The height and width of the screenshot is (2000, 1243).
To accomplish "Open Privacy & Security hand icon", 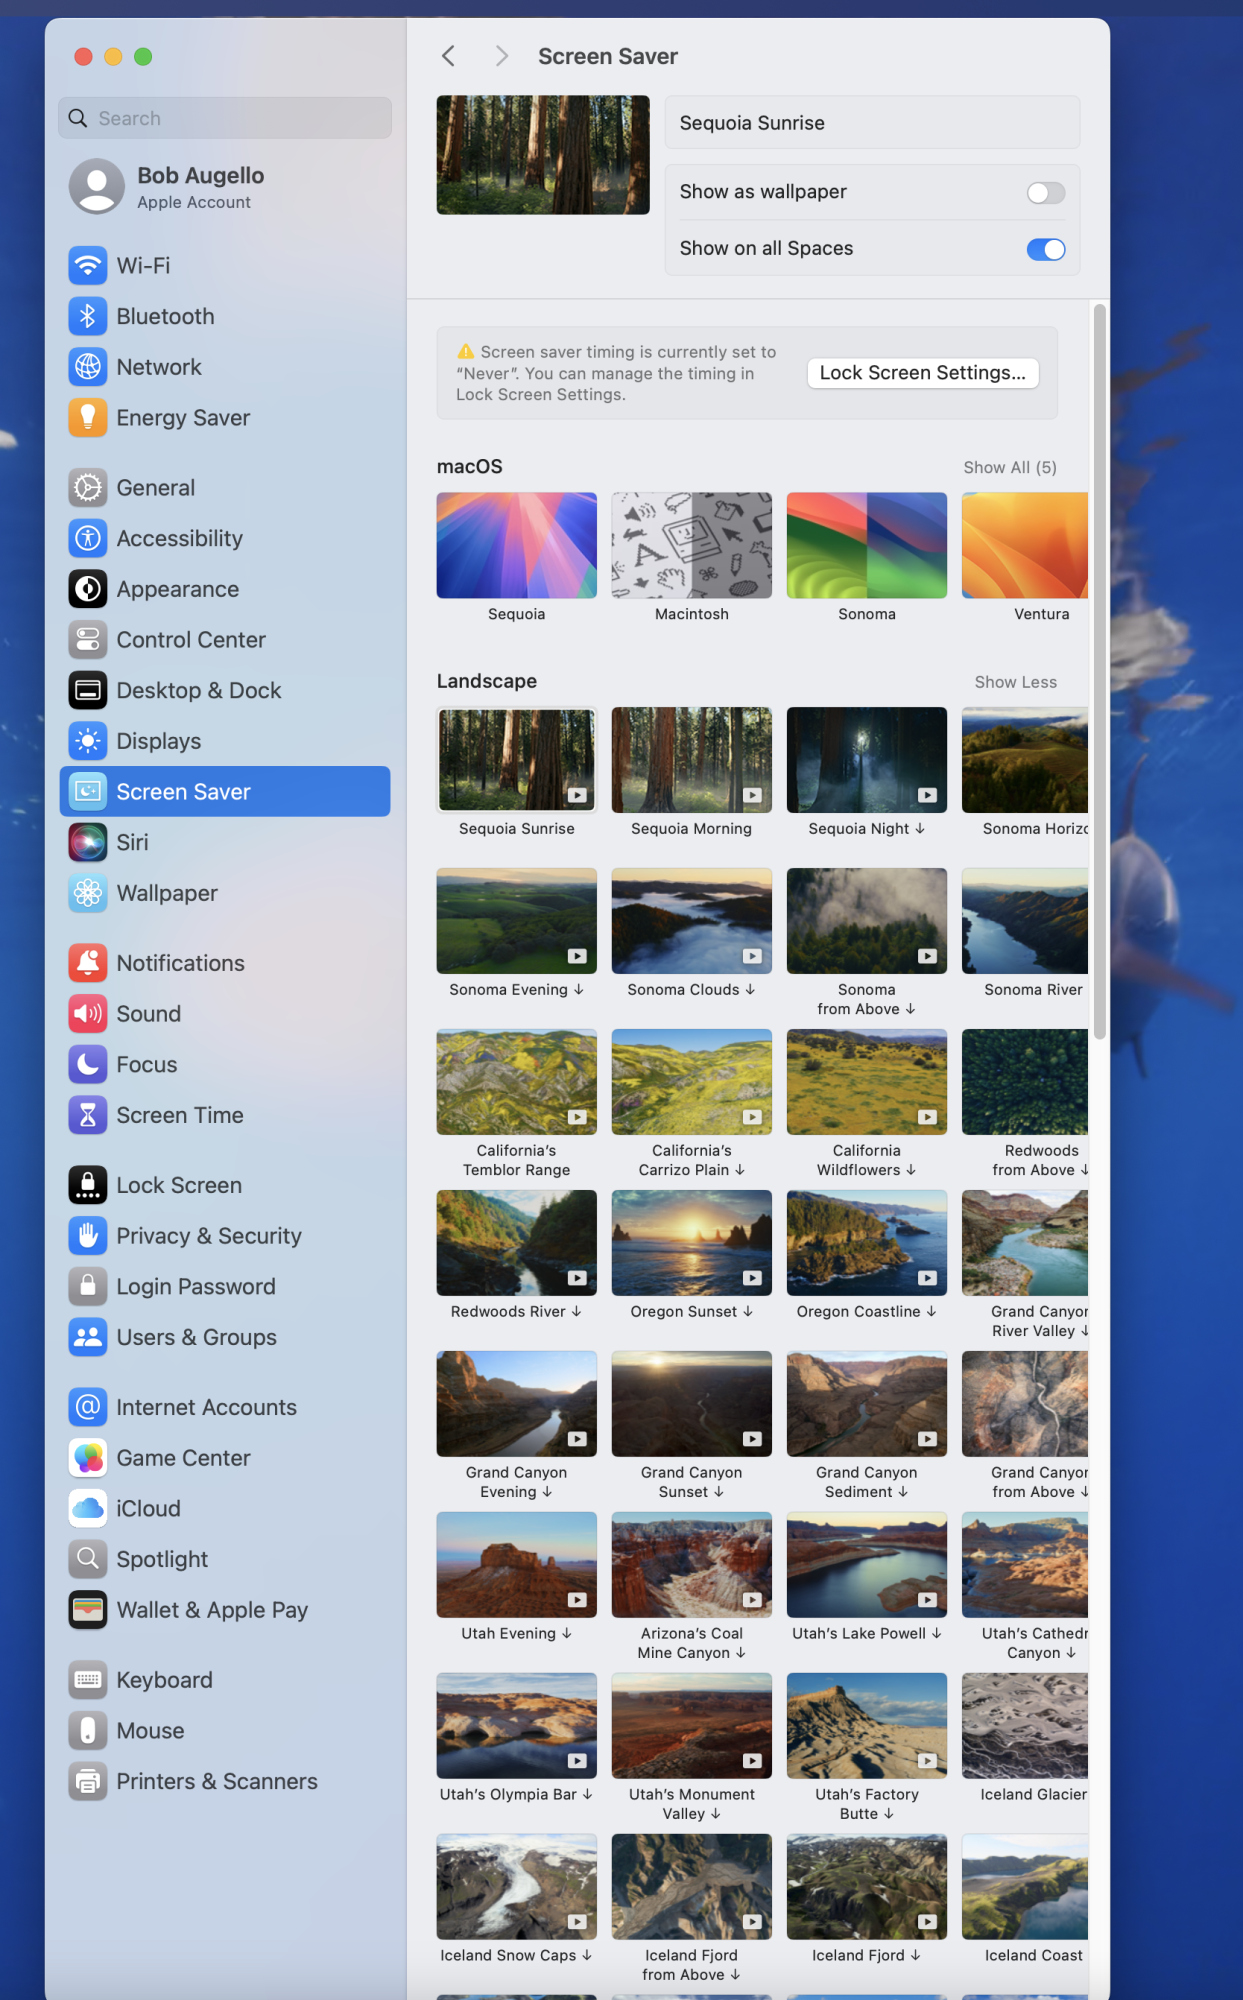I will (x=88, y=1236).
